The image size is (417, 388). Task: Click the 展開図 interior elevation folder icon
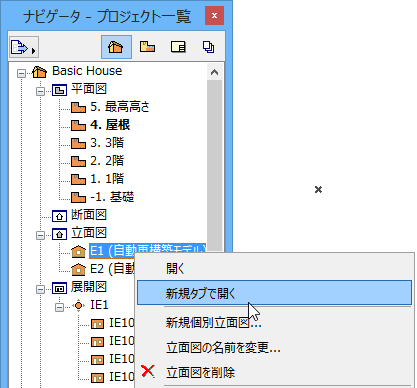[x=59, y=288]
